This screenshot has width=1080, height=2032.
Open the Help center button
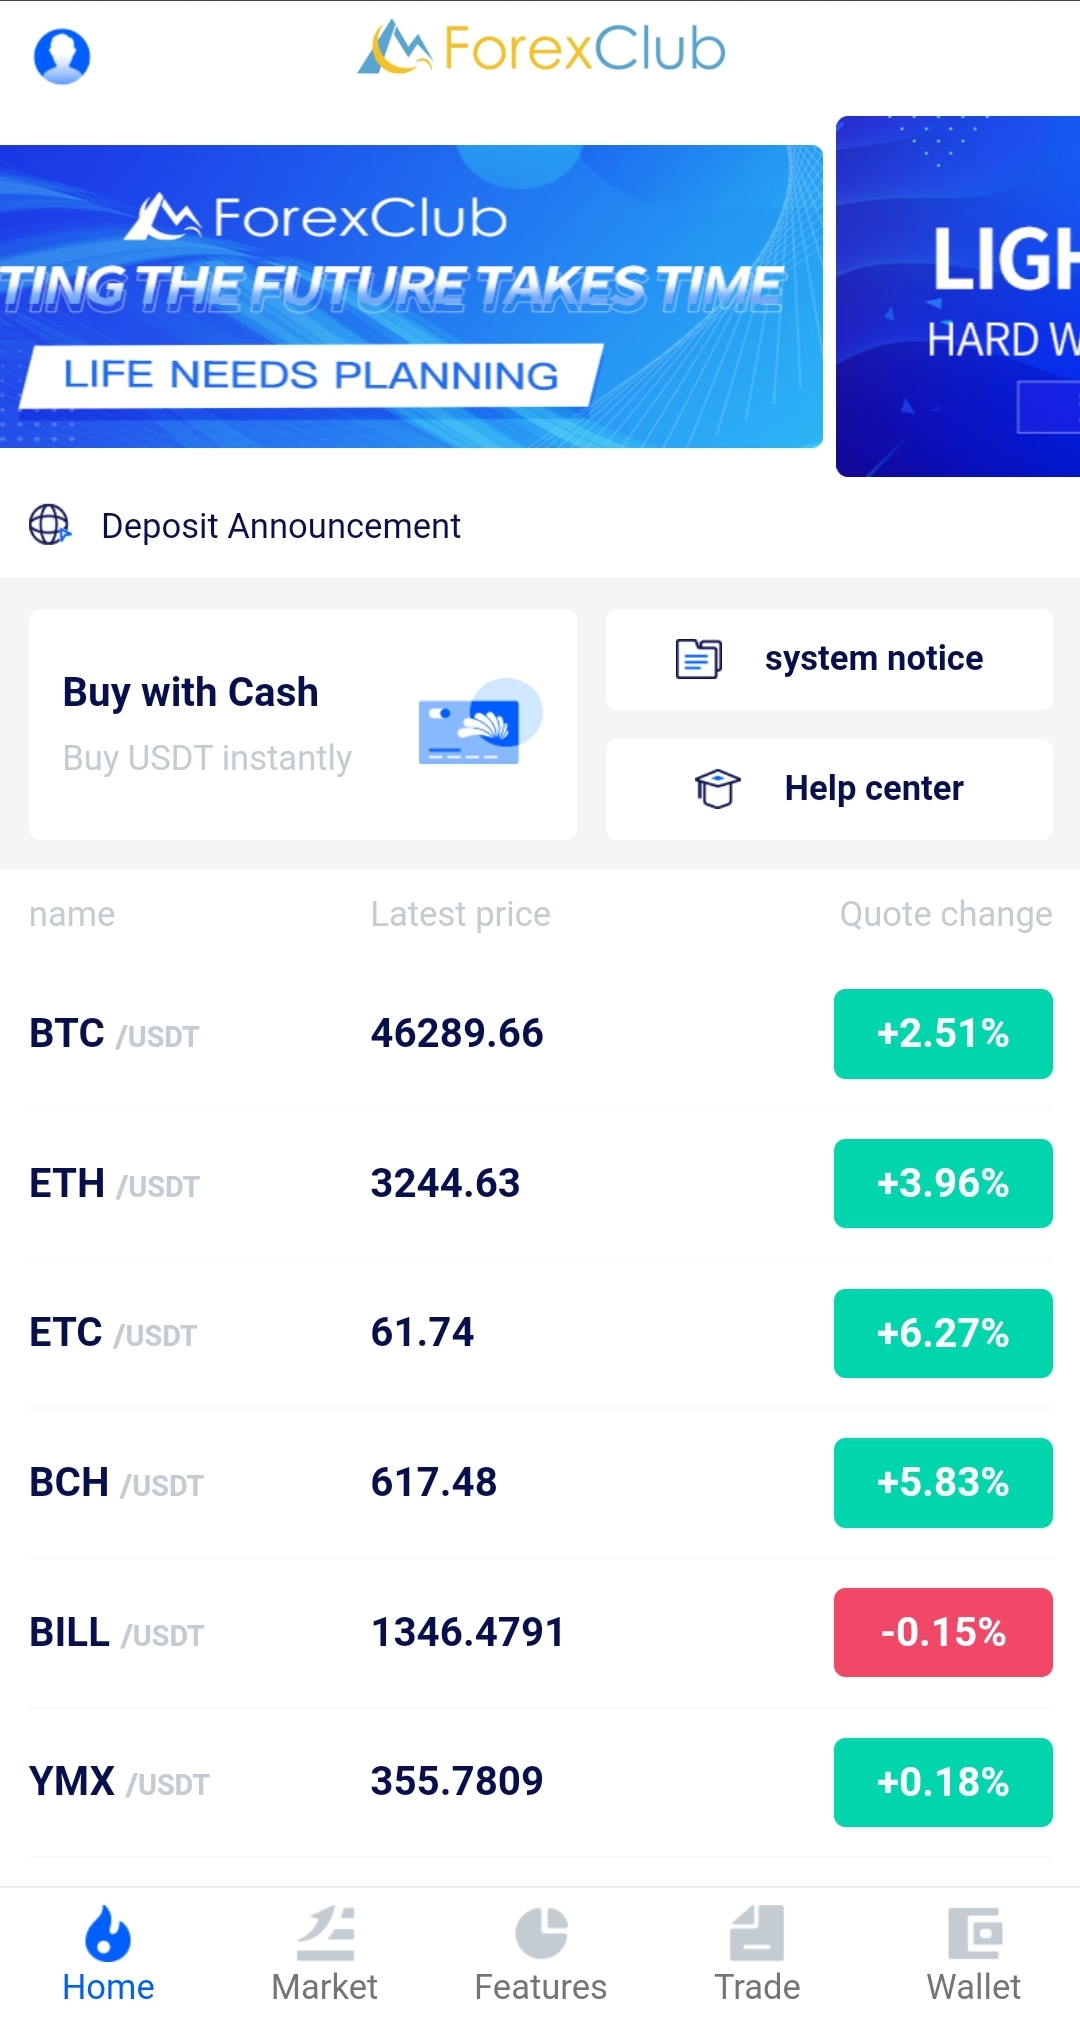pyautogui.click(x=829, y=789)
